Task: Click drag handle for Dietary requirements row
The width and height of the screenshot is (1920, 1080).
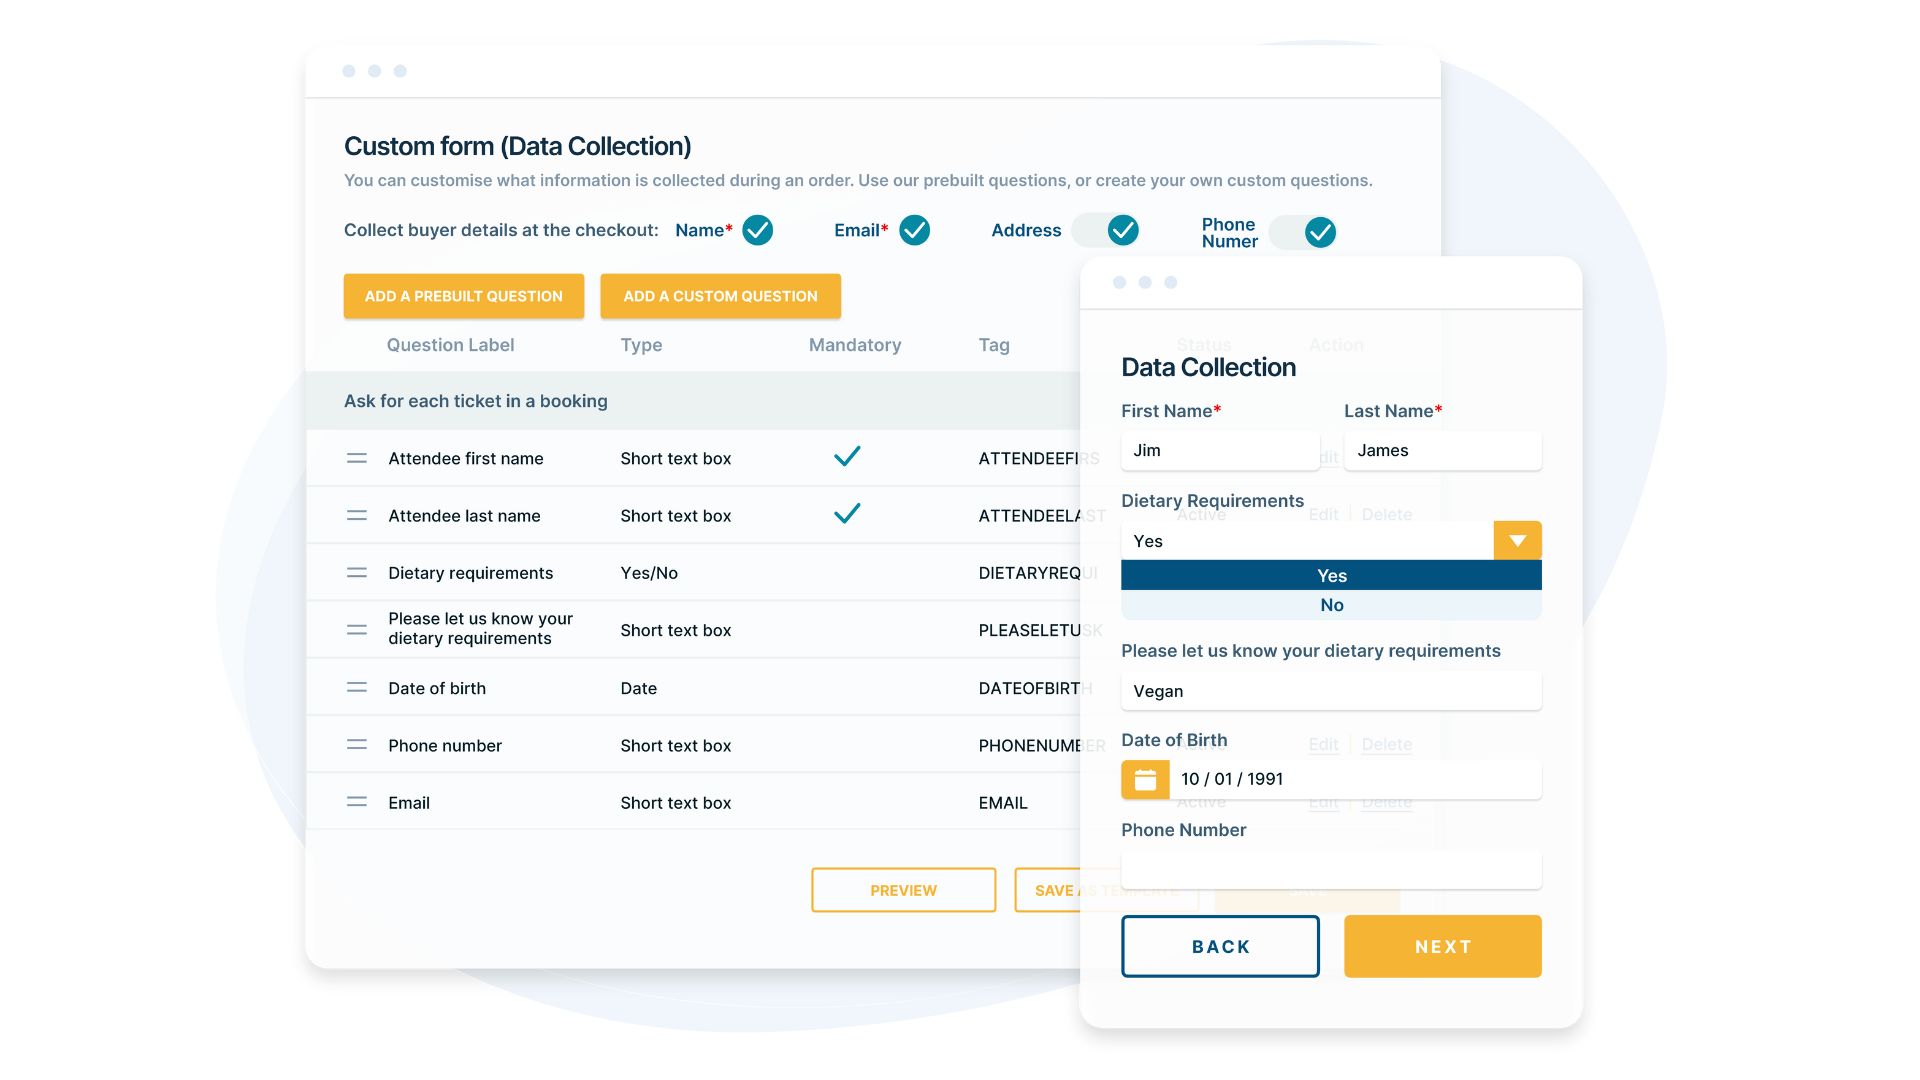Action: 356,573
